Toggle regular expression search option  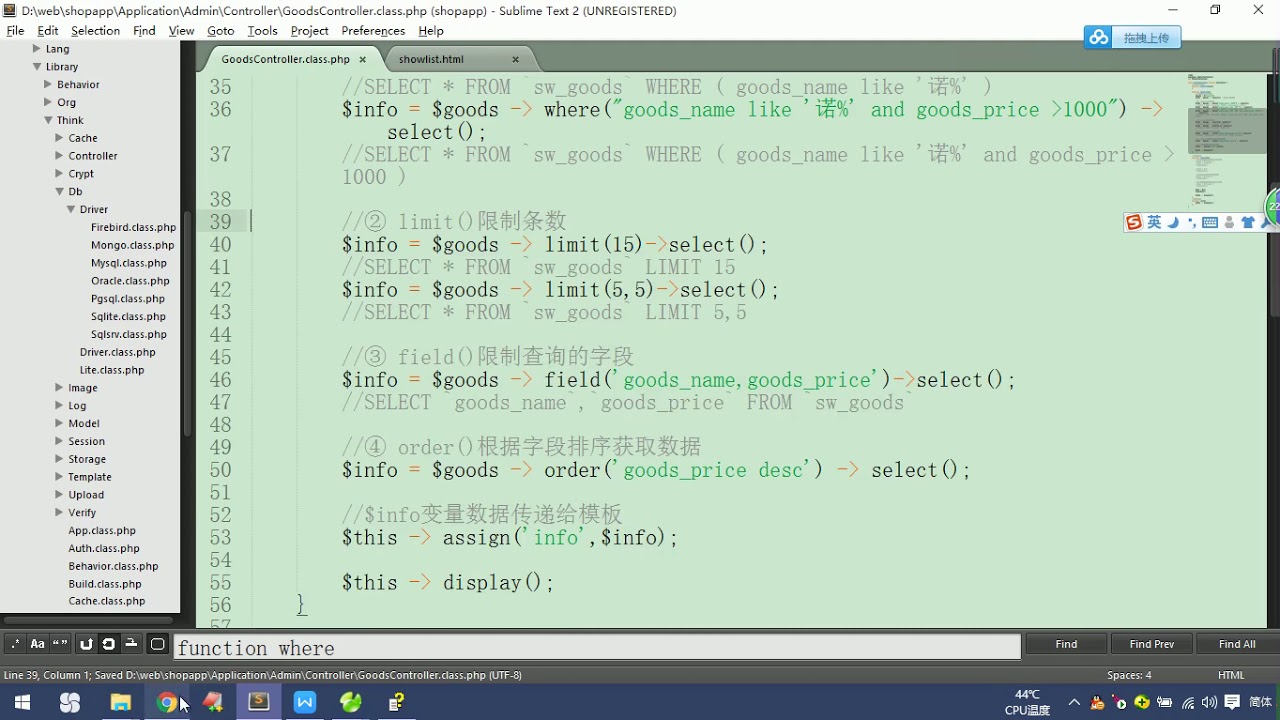pyautogui.click(x=15, y=644)
